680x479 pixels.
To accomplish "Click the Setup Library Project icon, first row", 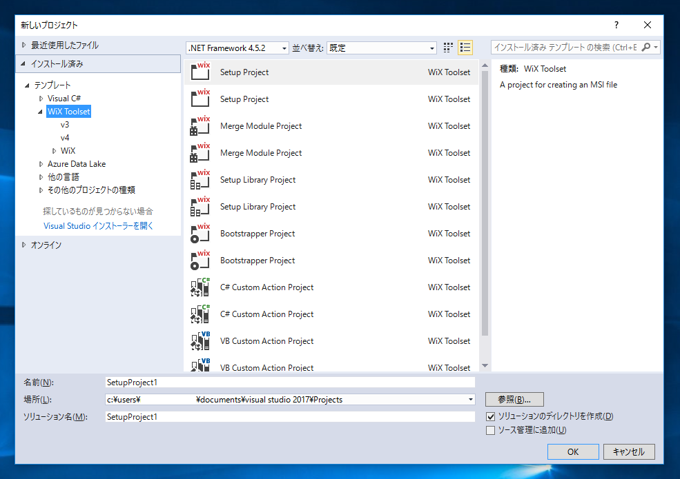I will [x=200, y=179].
